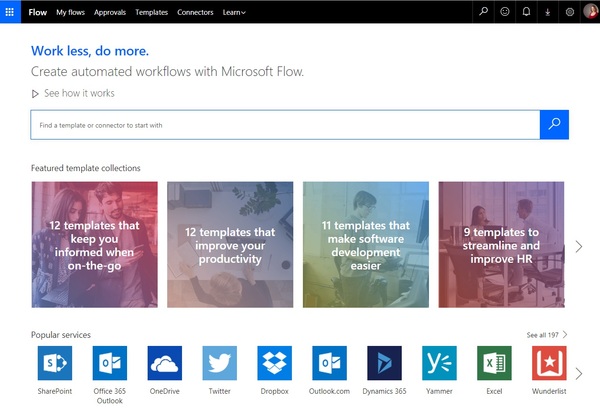This screenshot has width=600, height=409.
Task: Open the app launcher waffle icon
Action: click(10, 12)
